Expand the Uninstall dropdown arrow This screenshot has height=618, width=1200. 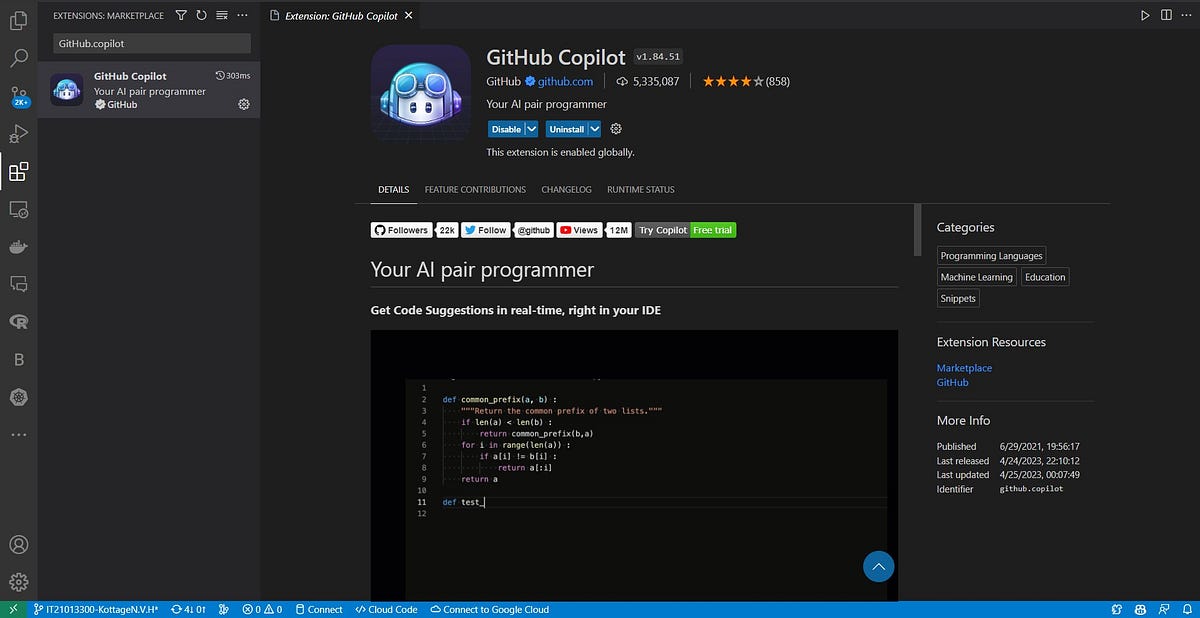594,129
